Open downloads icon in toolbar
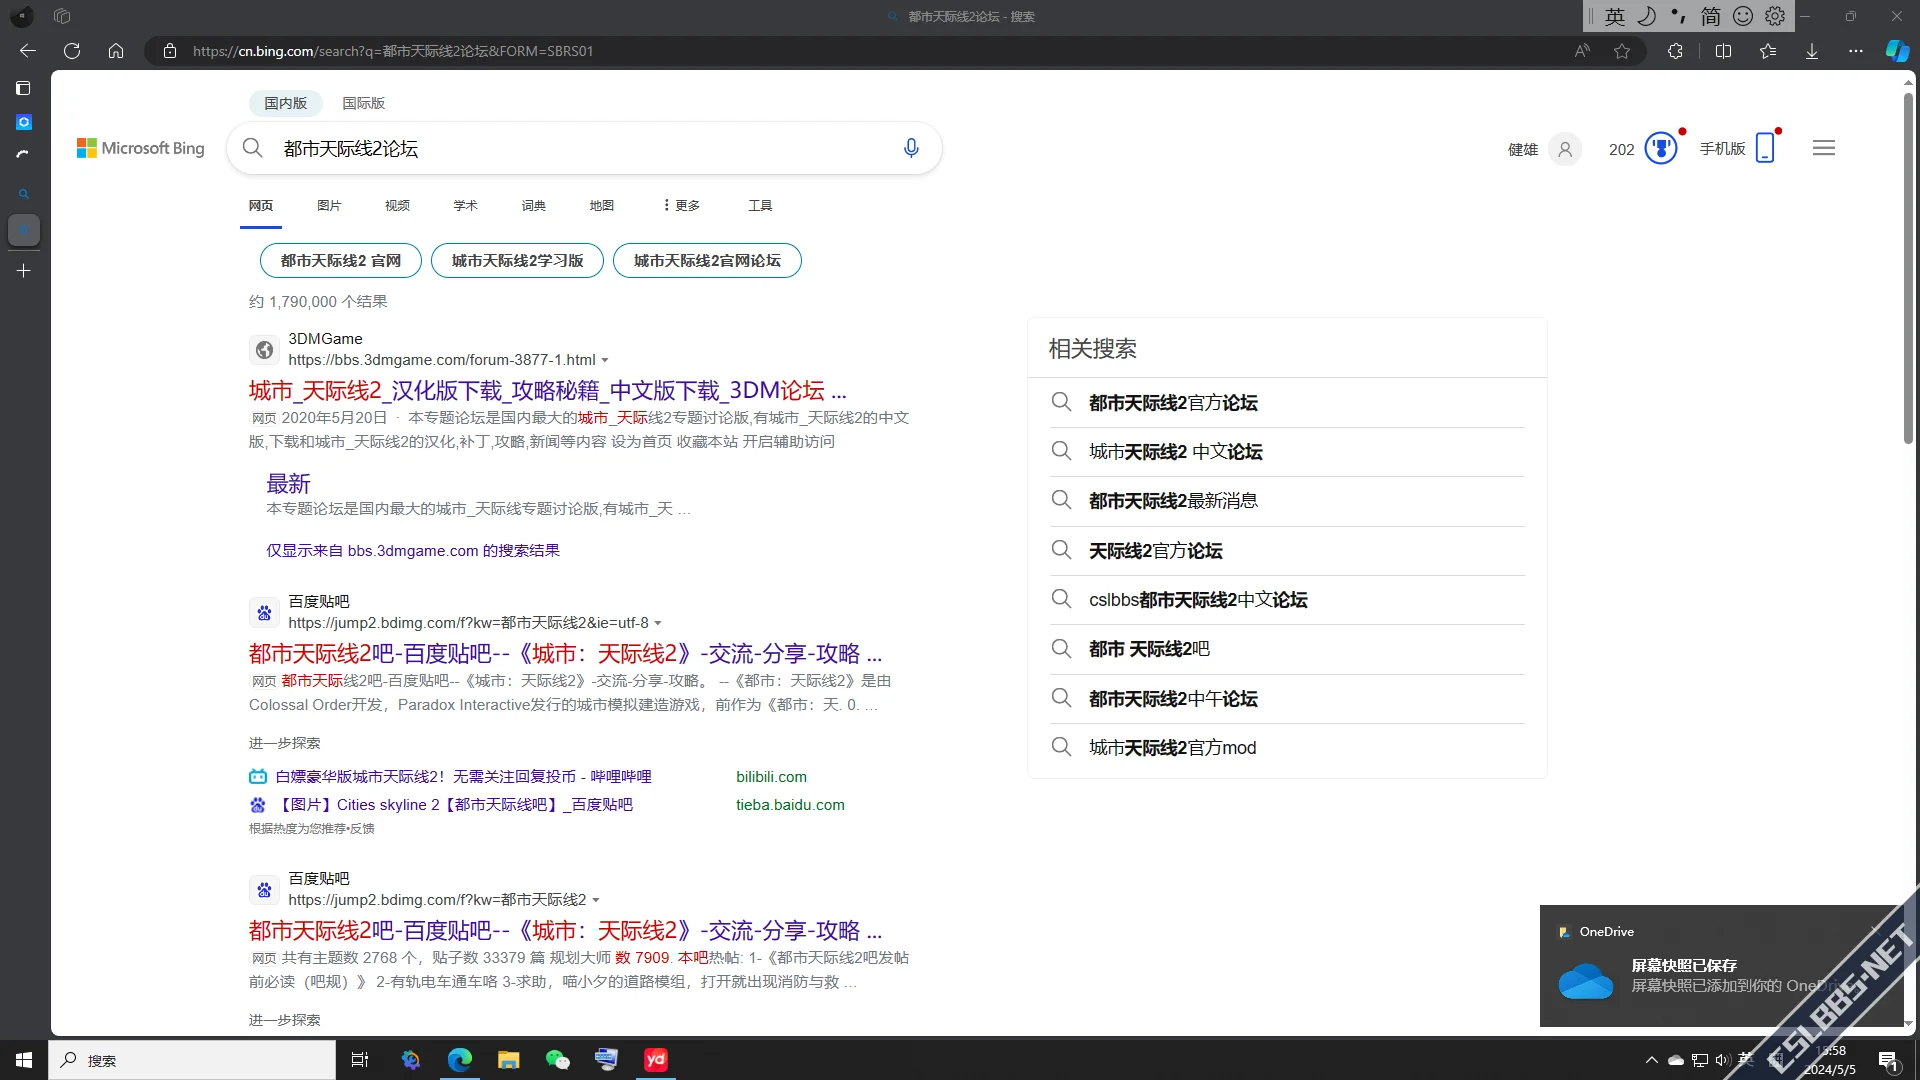 click(1812, 51)
